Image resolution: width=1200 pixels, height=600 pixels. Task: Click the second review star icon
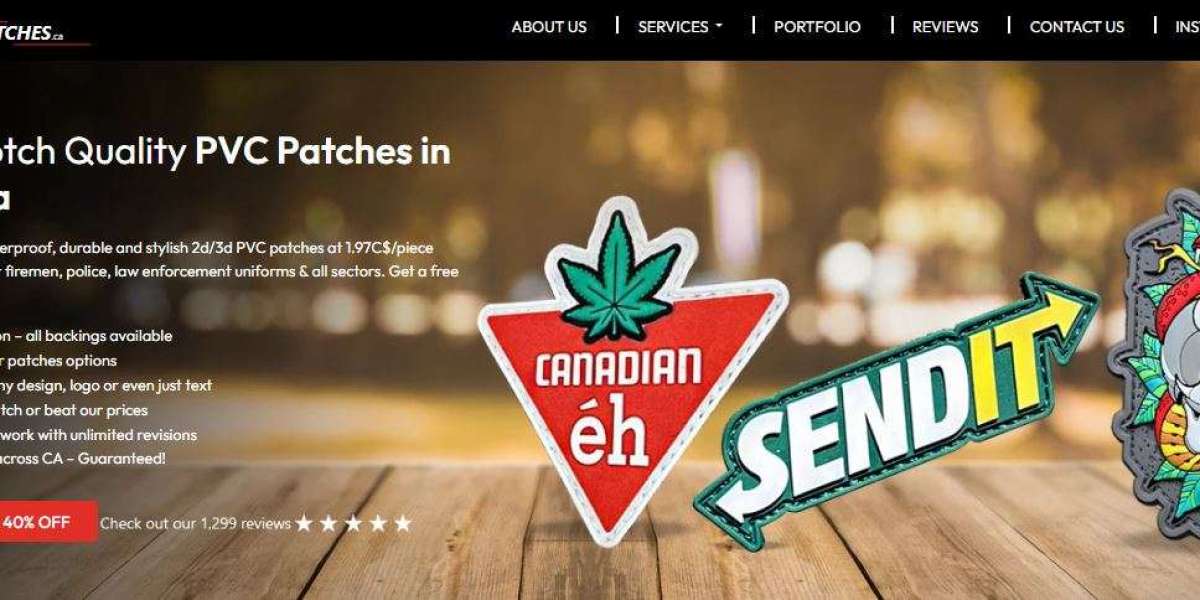point(329,523)
